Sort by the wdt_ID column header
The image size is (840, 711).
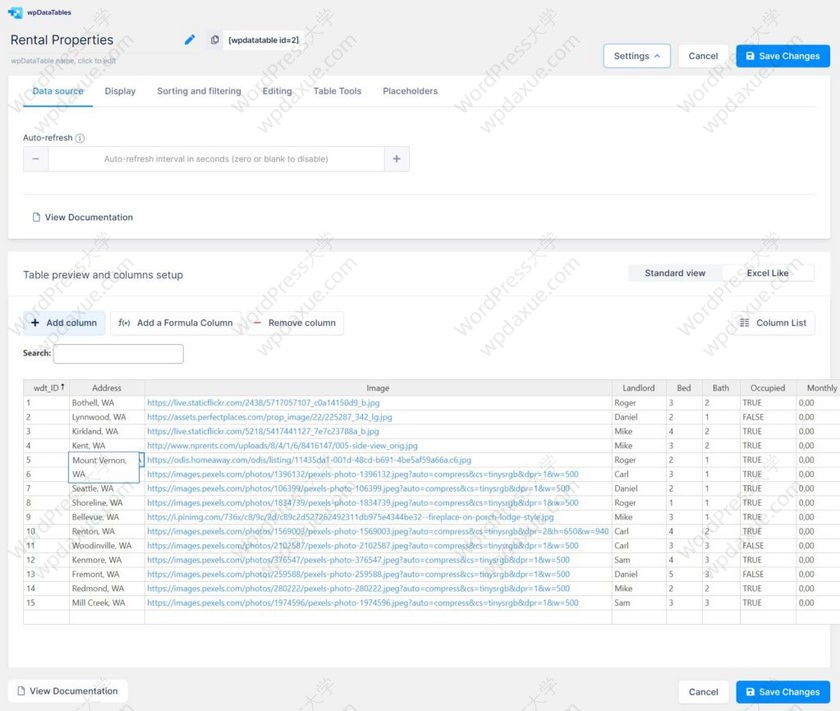[x=47, y=388]
